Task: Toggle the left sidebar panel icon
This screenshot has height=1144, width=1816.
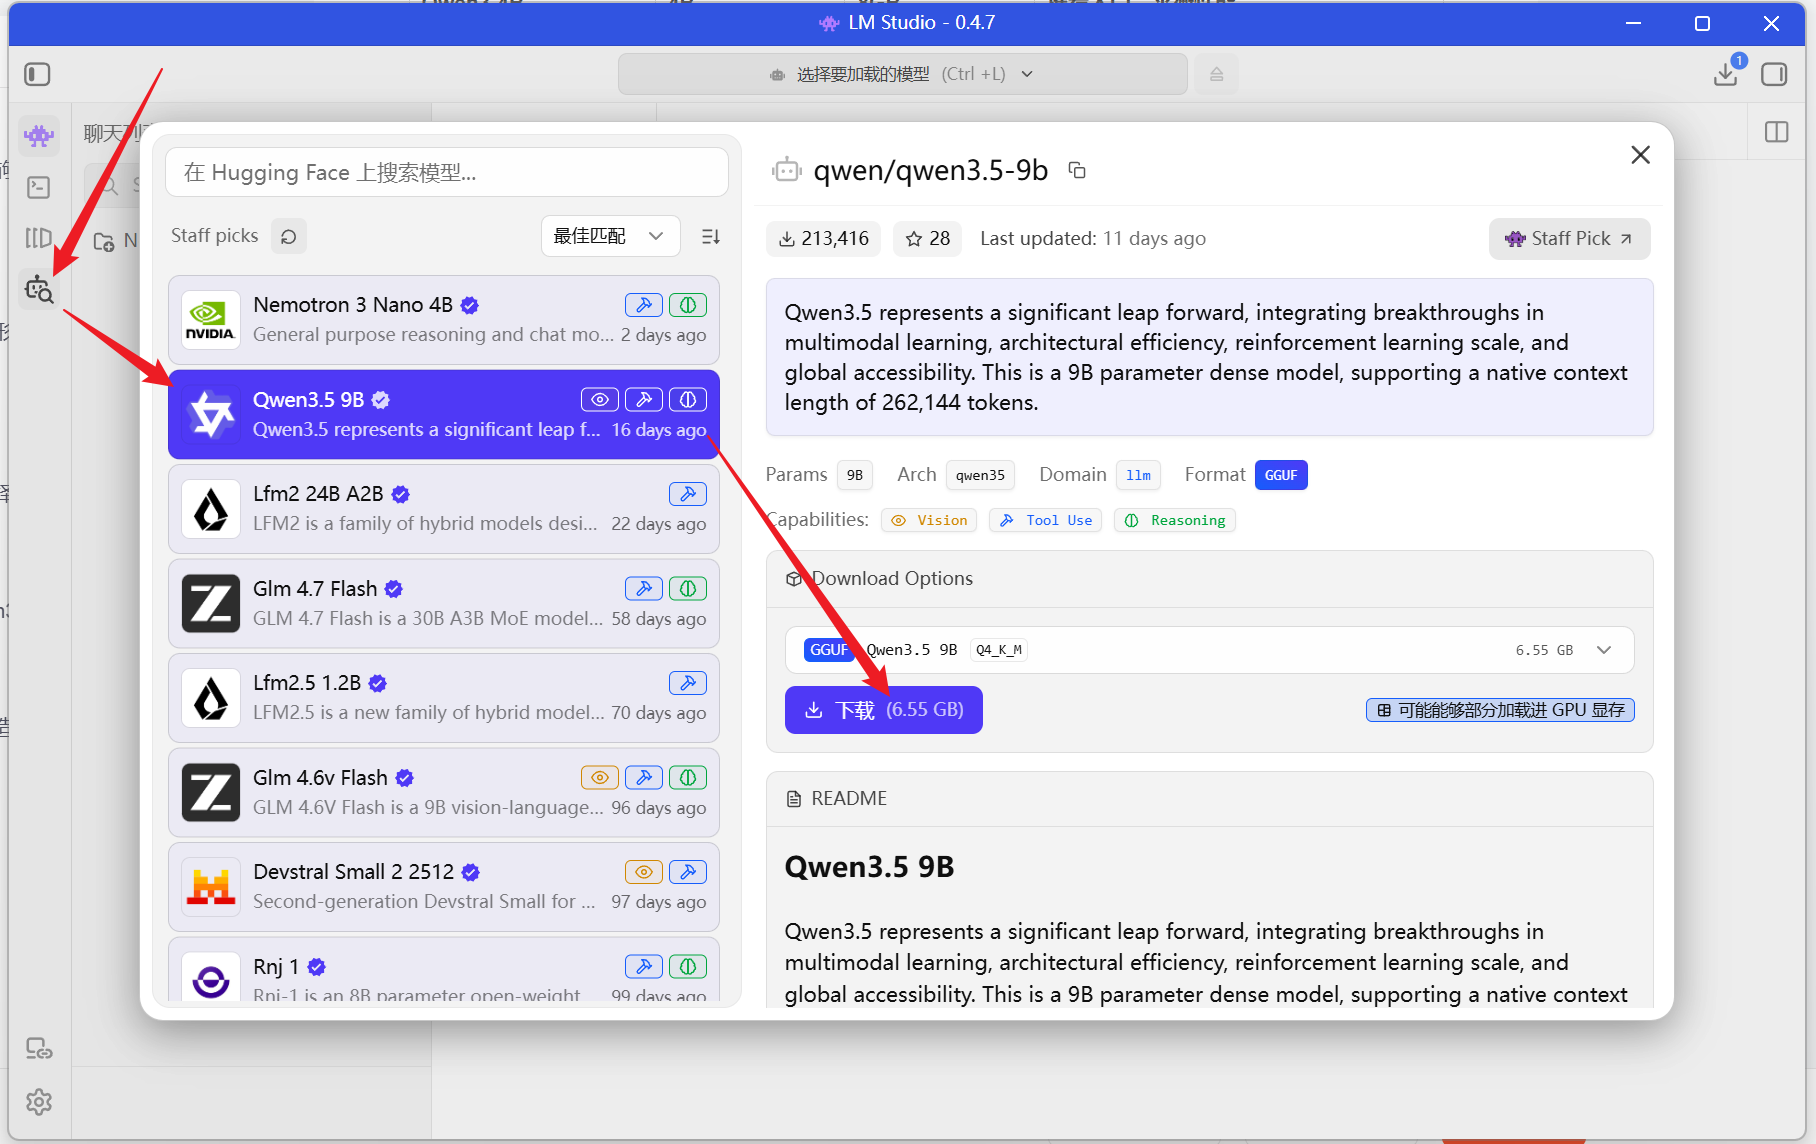Action: (37, 74)
